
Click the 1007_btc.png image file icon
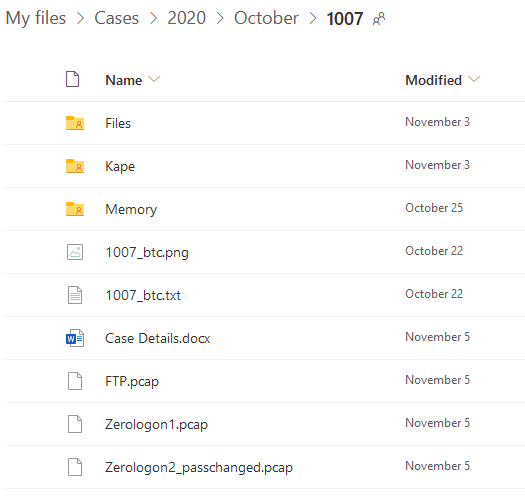(x=75, y=252)
